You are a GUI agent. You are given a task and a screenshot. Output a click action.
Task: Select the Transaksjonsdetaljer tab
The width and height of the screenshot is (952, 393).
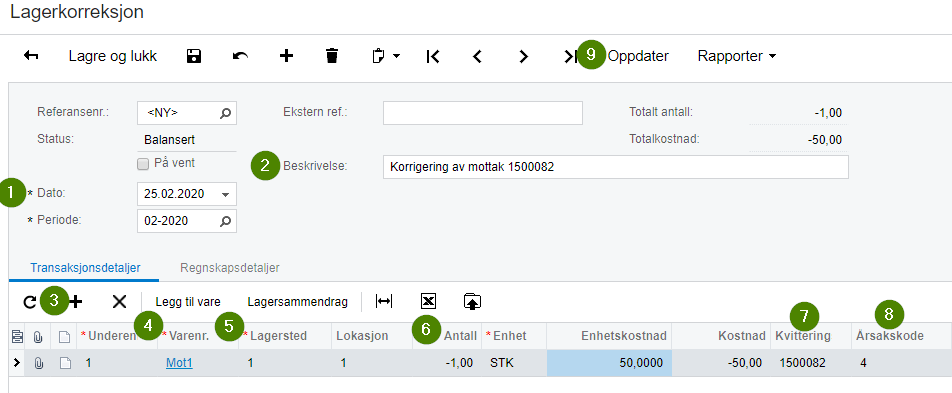[86, 267]
